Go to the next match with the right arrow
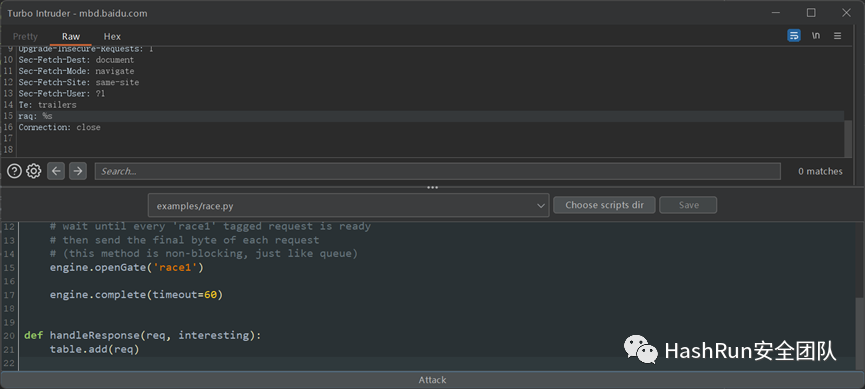 coord(78,171)
